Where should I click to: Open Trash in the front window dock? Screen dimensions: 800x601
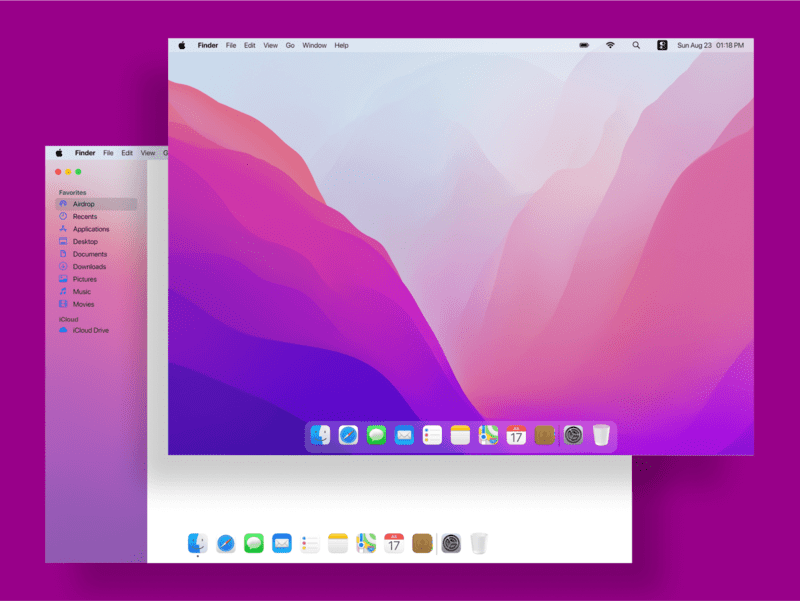coord(602,435)
